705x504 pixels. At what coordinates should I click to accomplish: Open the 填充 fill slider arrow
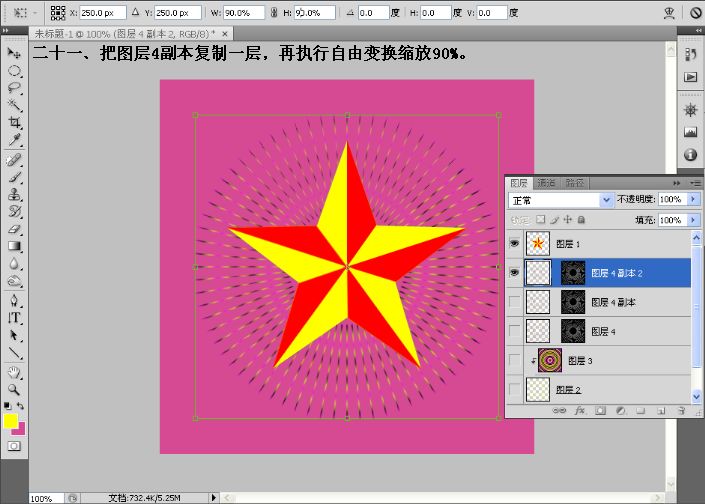point(693,220)
